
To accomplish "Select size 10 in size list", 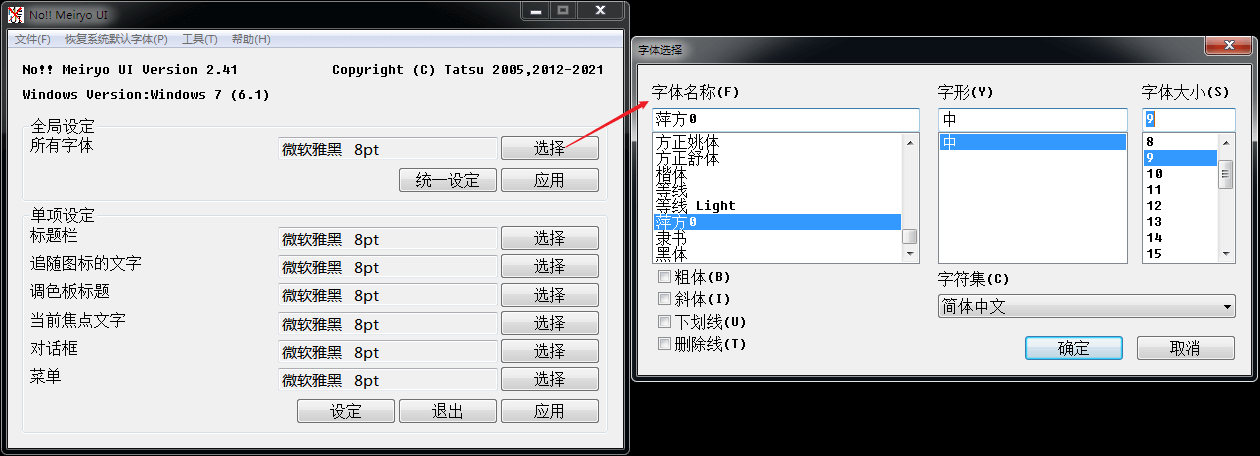I will [x=1180, y=174].
